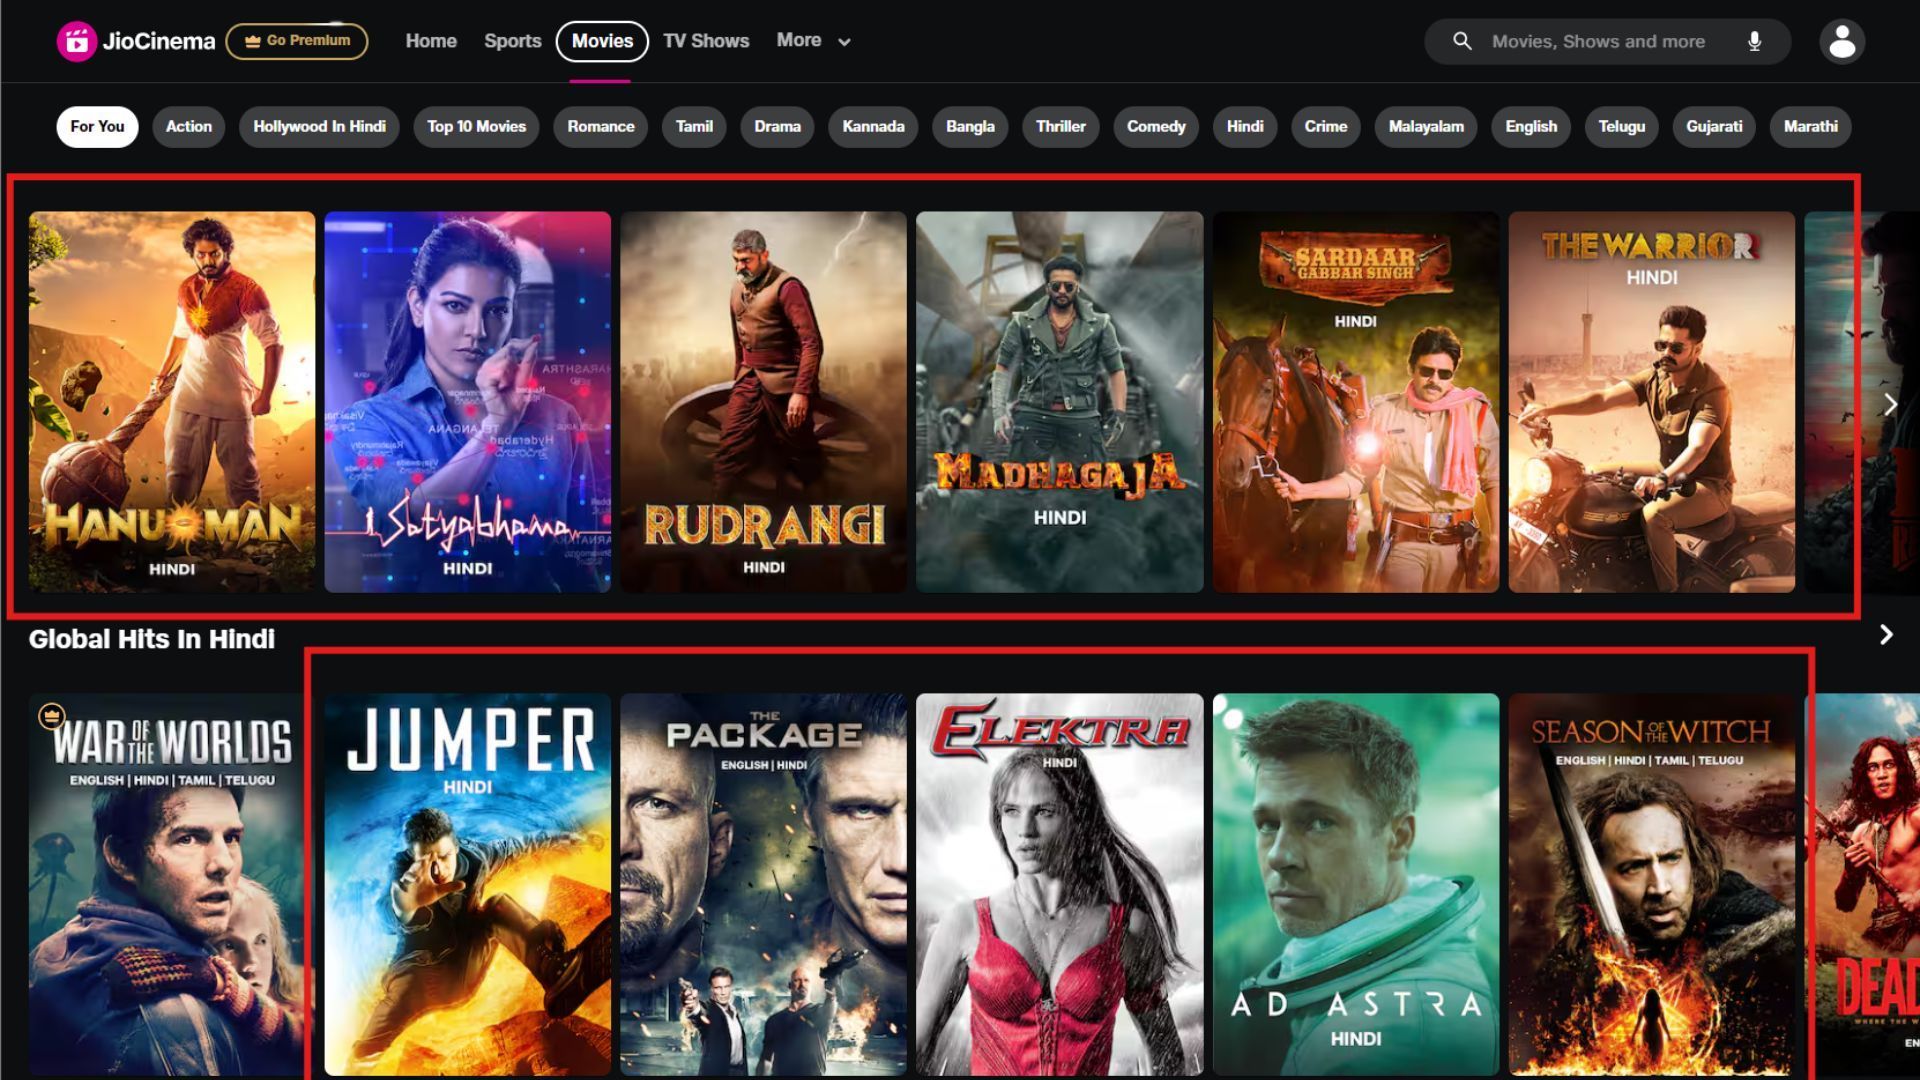
Task: Open the Ad Astra movie poster
Action: pos(1355,885)
